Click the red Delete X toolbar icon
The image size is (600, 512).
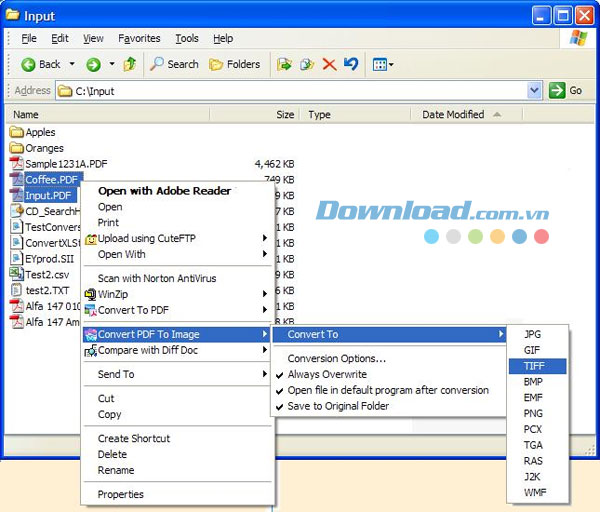[x=329, y=64]
